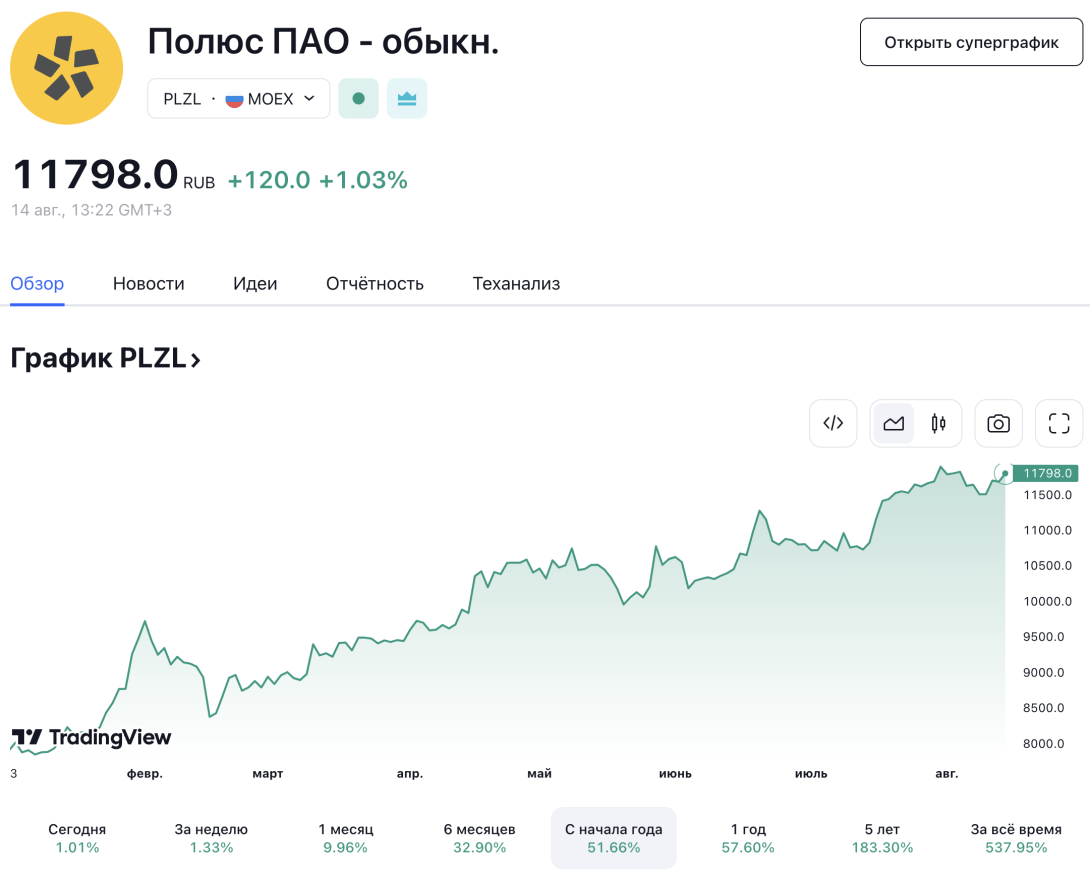Select the За всё время range
This screenshot has width=1090, height=870.
(x=1016, y=838)
